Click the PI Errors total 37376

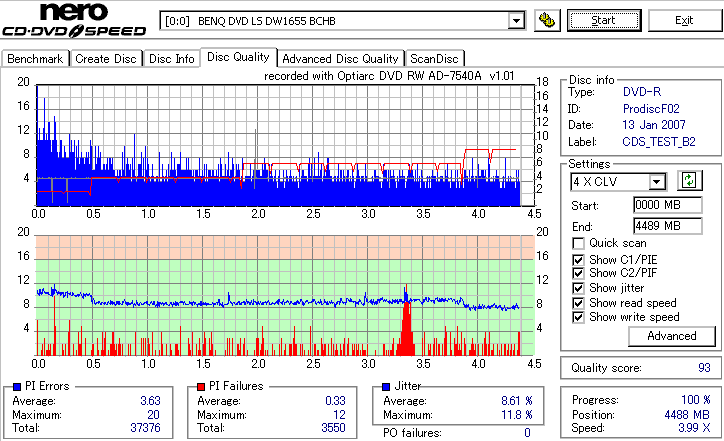click(x=145, y=428)
